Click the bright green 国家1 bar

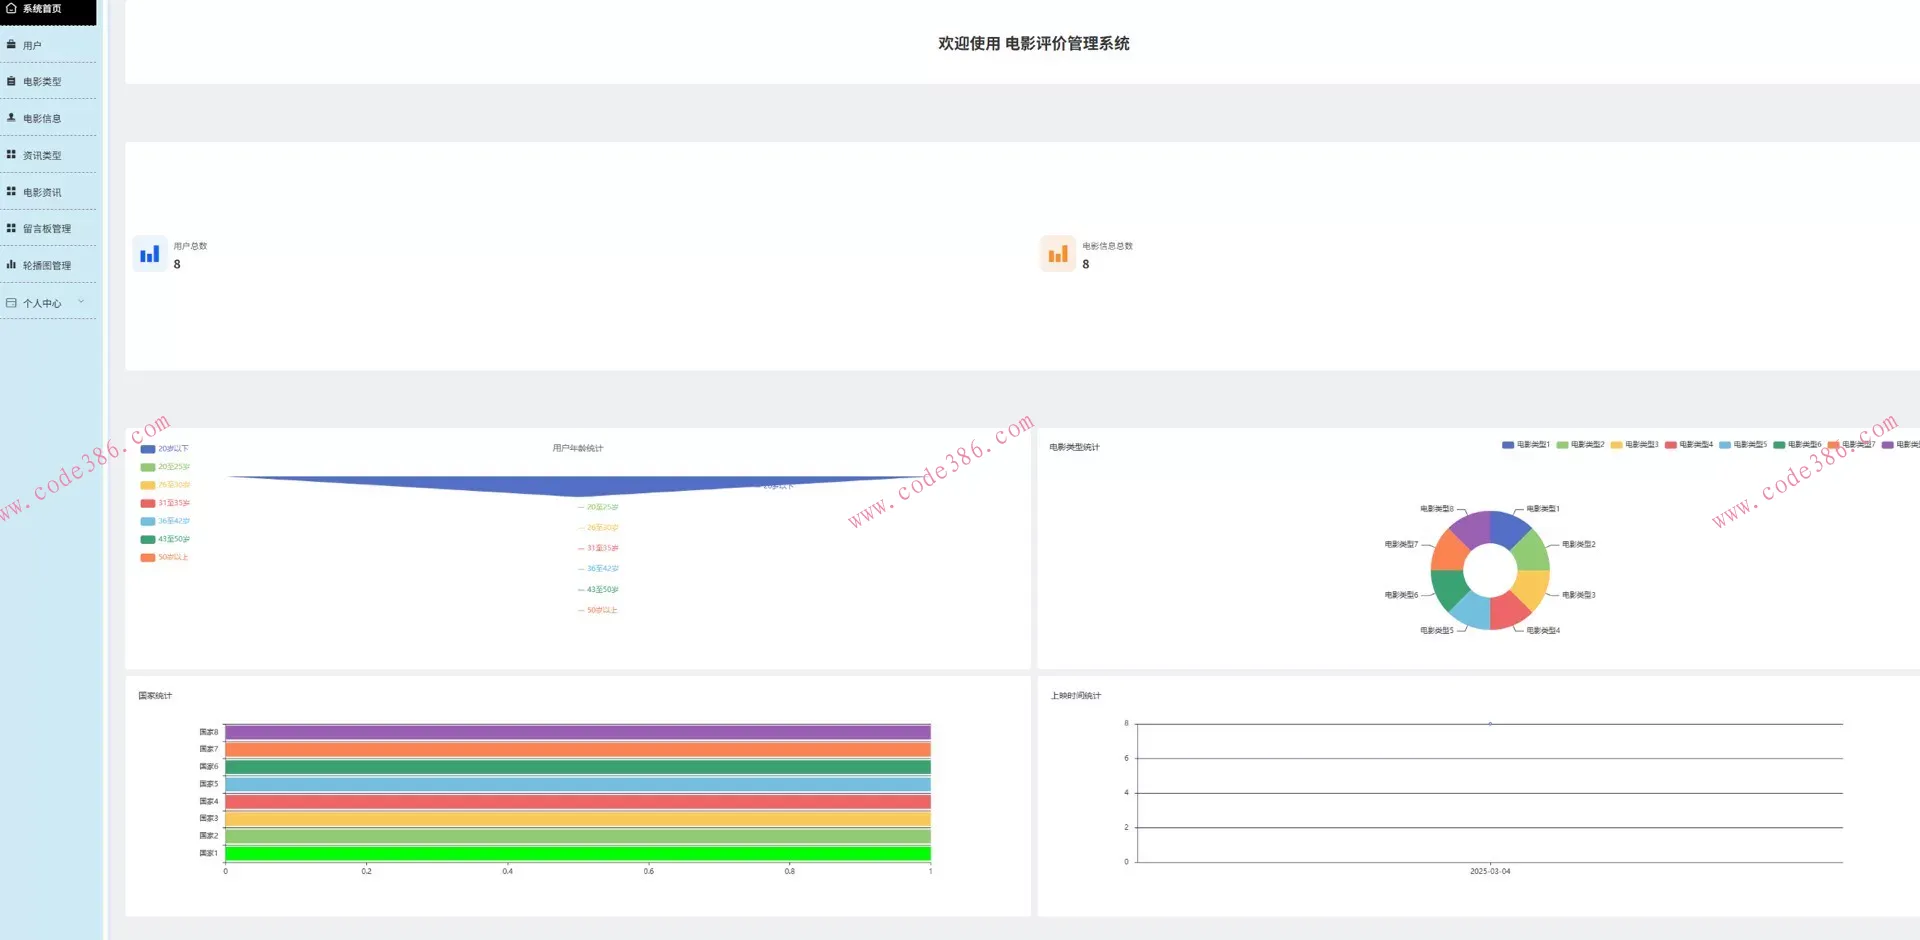(578, 853)
